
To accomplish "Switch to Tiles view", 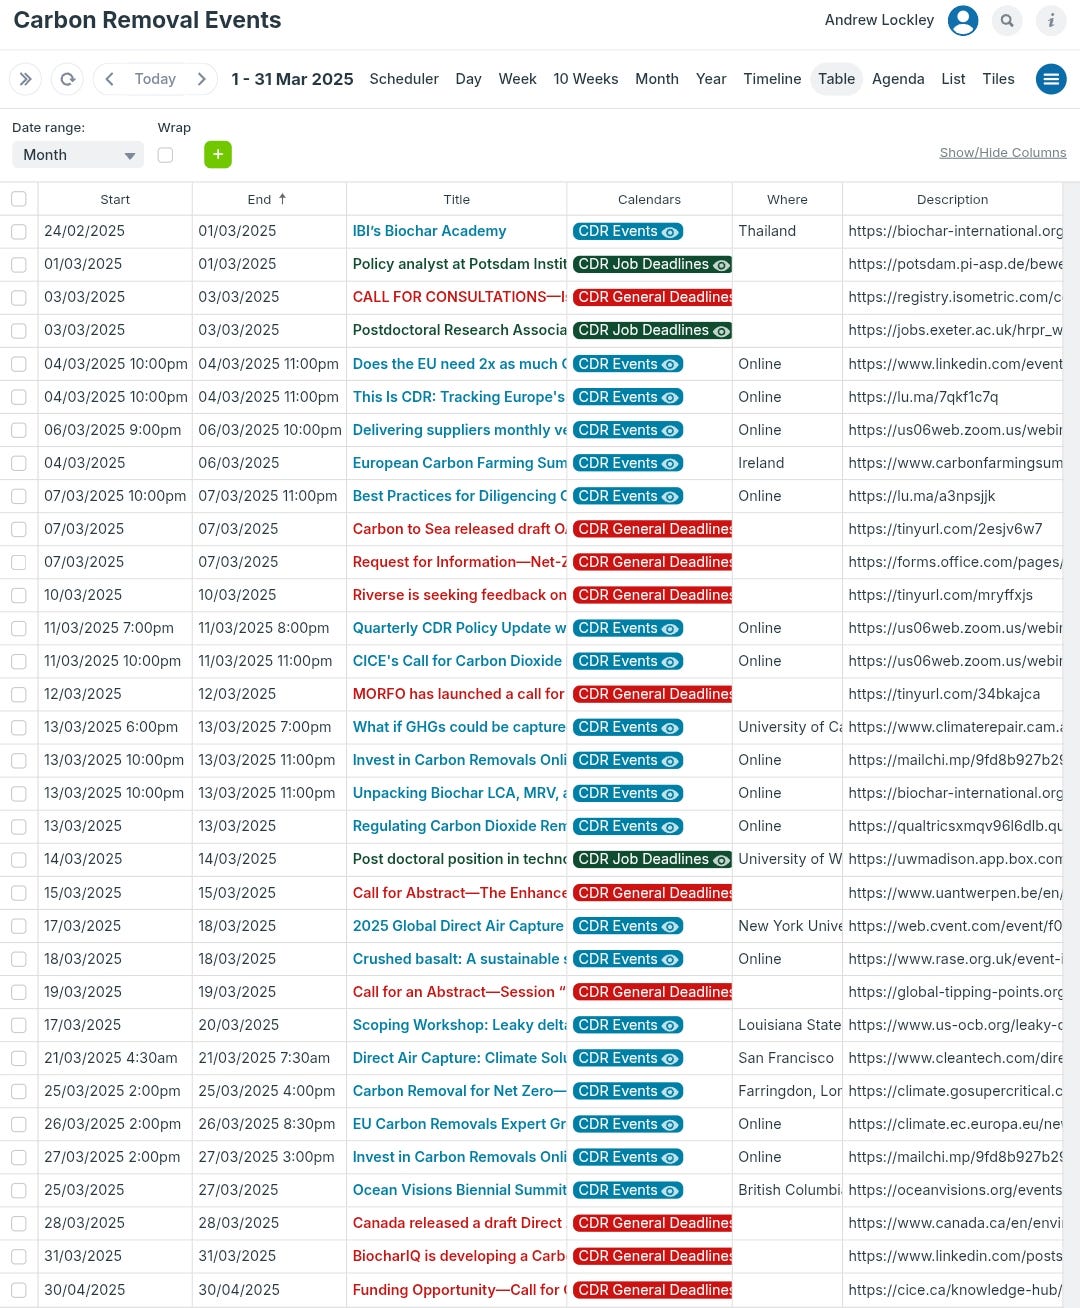I will coord(998,79).
